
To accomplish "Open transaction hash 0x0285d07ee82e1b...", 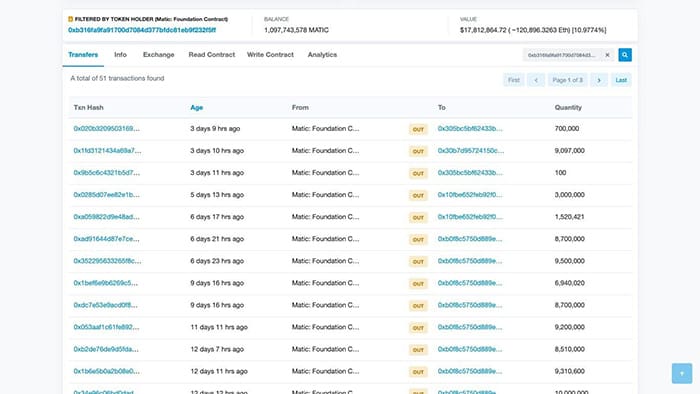I will point(106,195).
